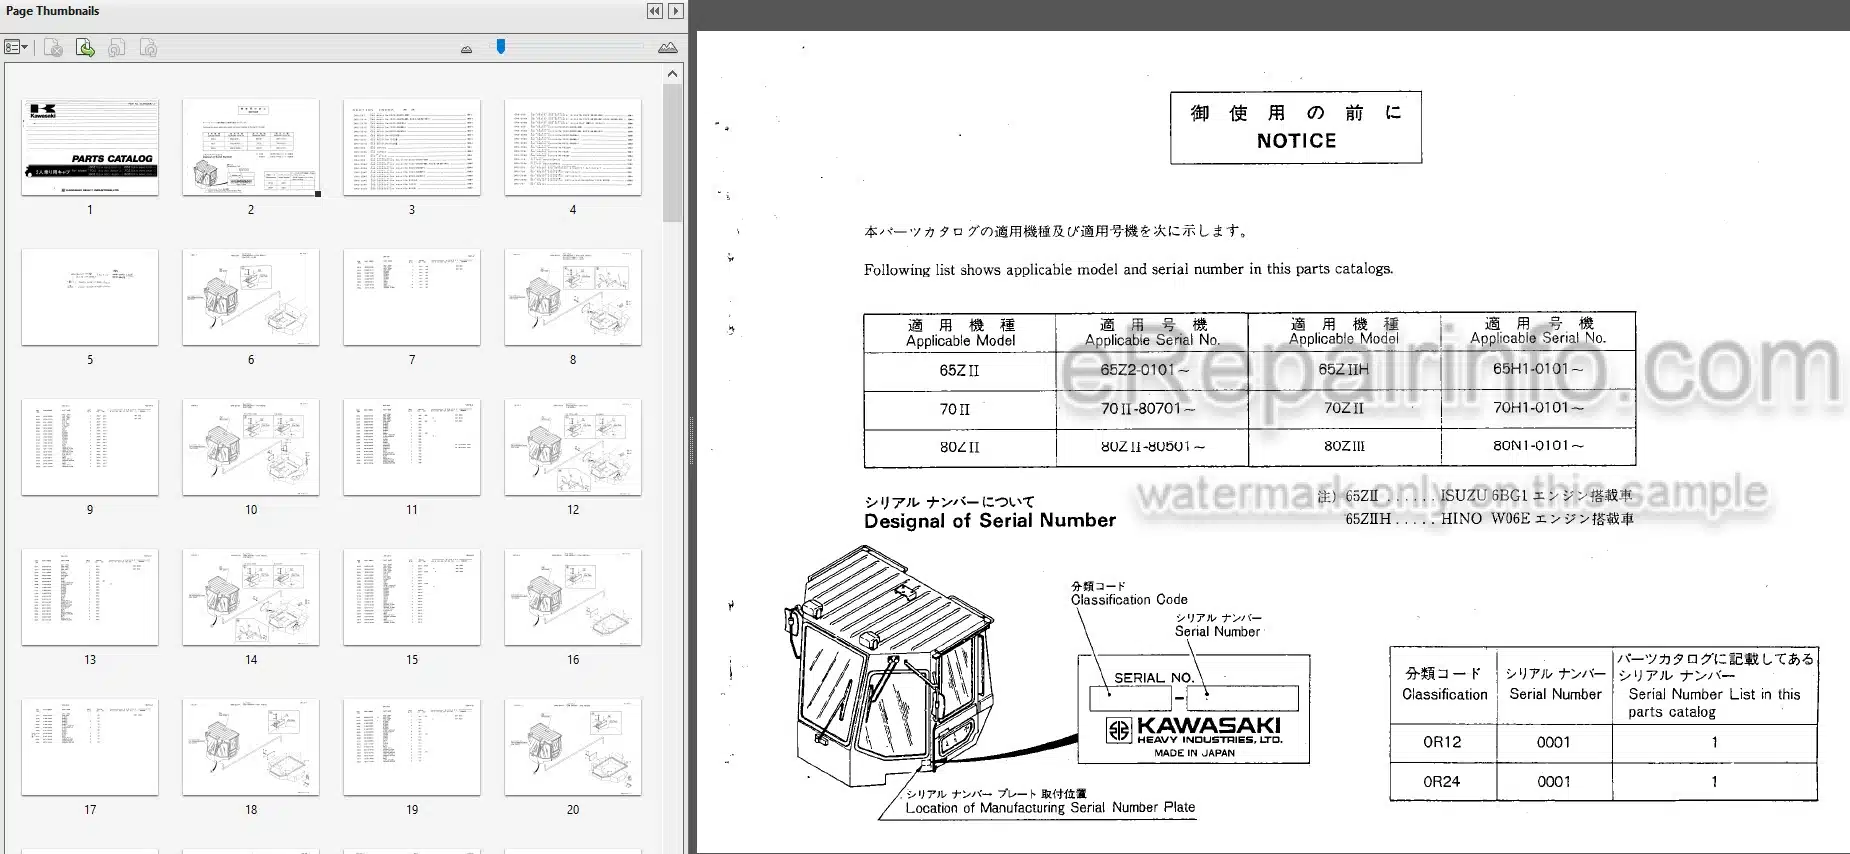Click the reduce thumbnail size icon
This screenshot has height=854, width=1850.
coord(466,48)
